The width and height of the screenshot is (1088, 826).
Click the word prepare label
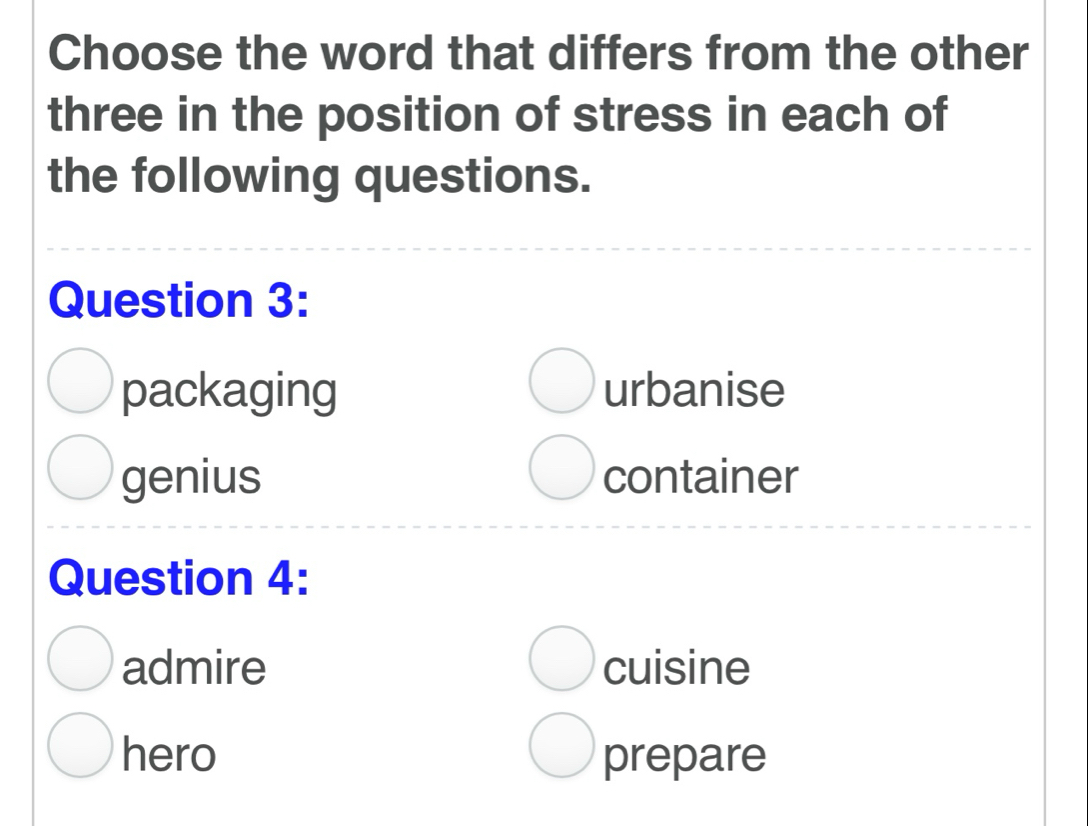coord(685,757)
